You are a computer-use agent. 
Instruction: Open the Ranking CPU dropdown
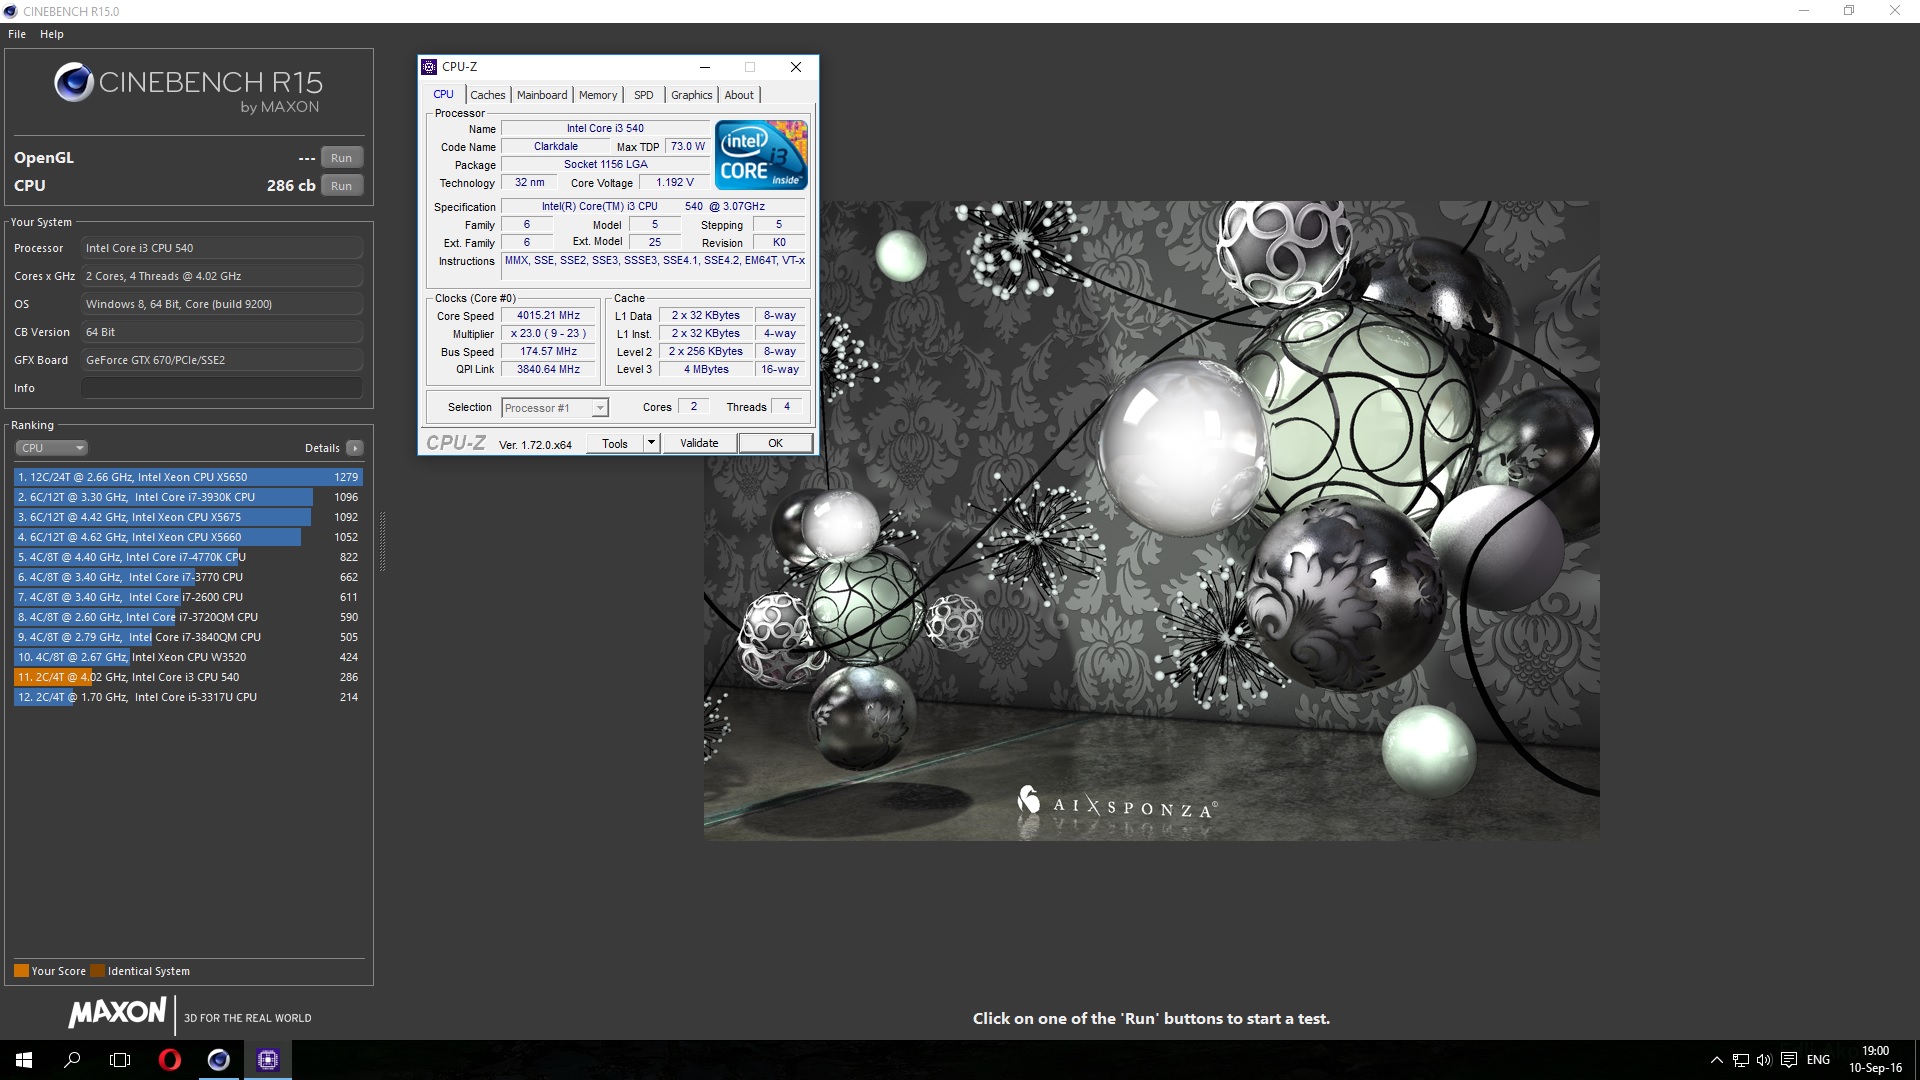[51, 447]
